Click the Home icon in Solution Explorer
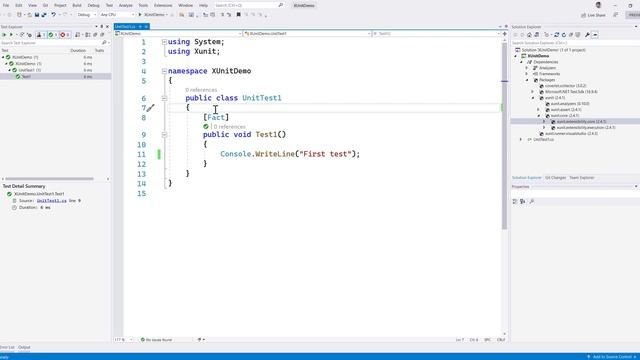The image size is (640, 360). coord(529,35)
